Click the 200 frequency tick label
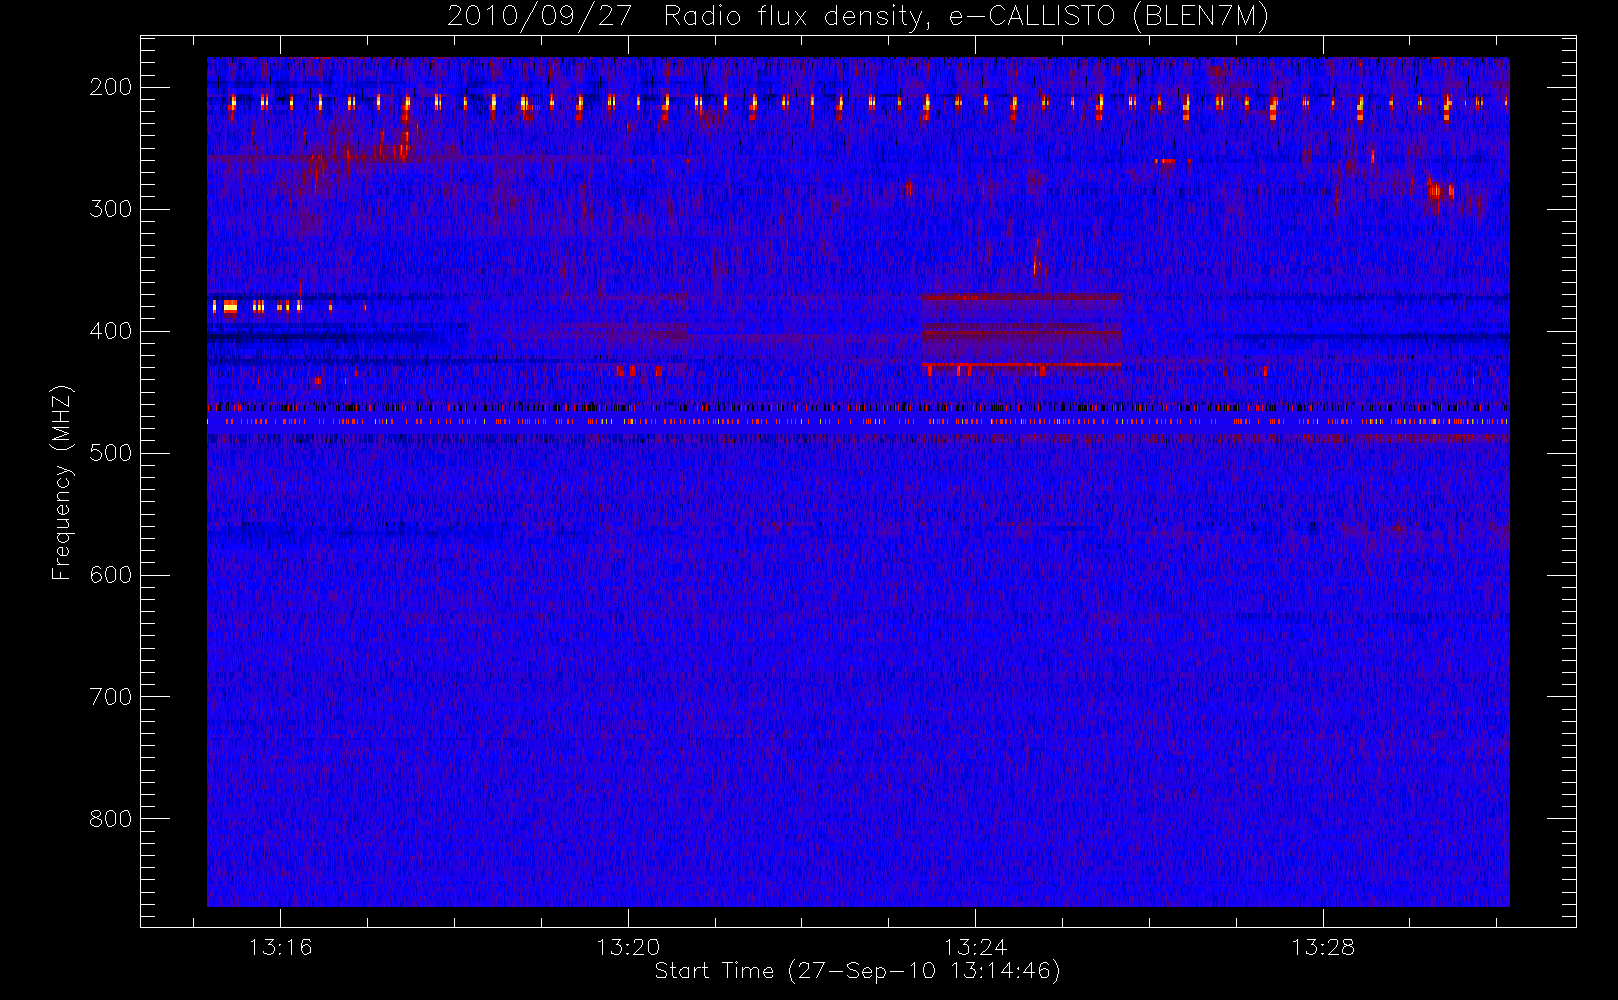 coord(111,87)
